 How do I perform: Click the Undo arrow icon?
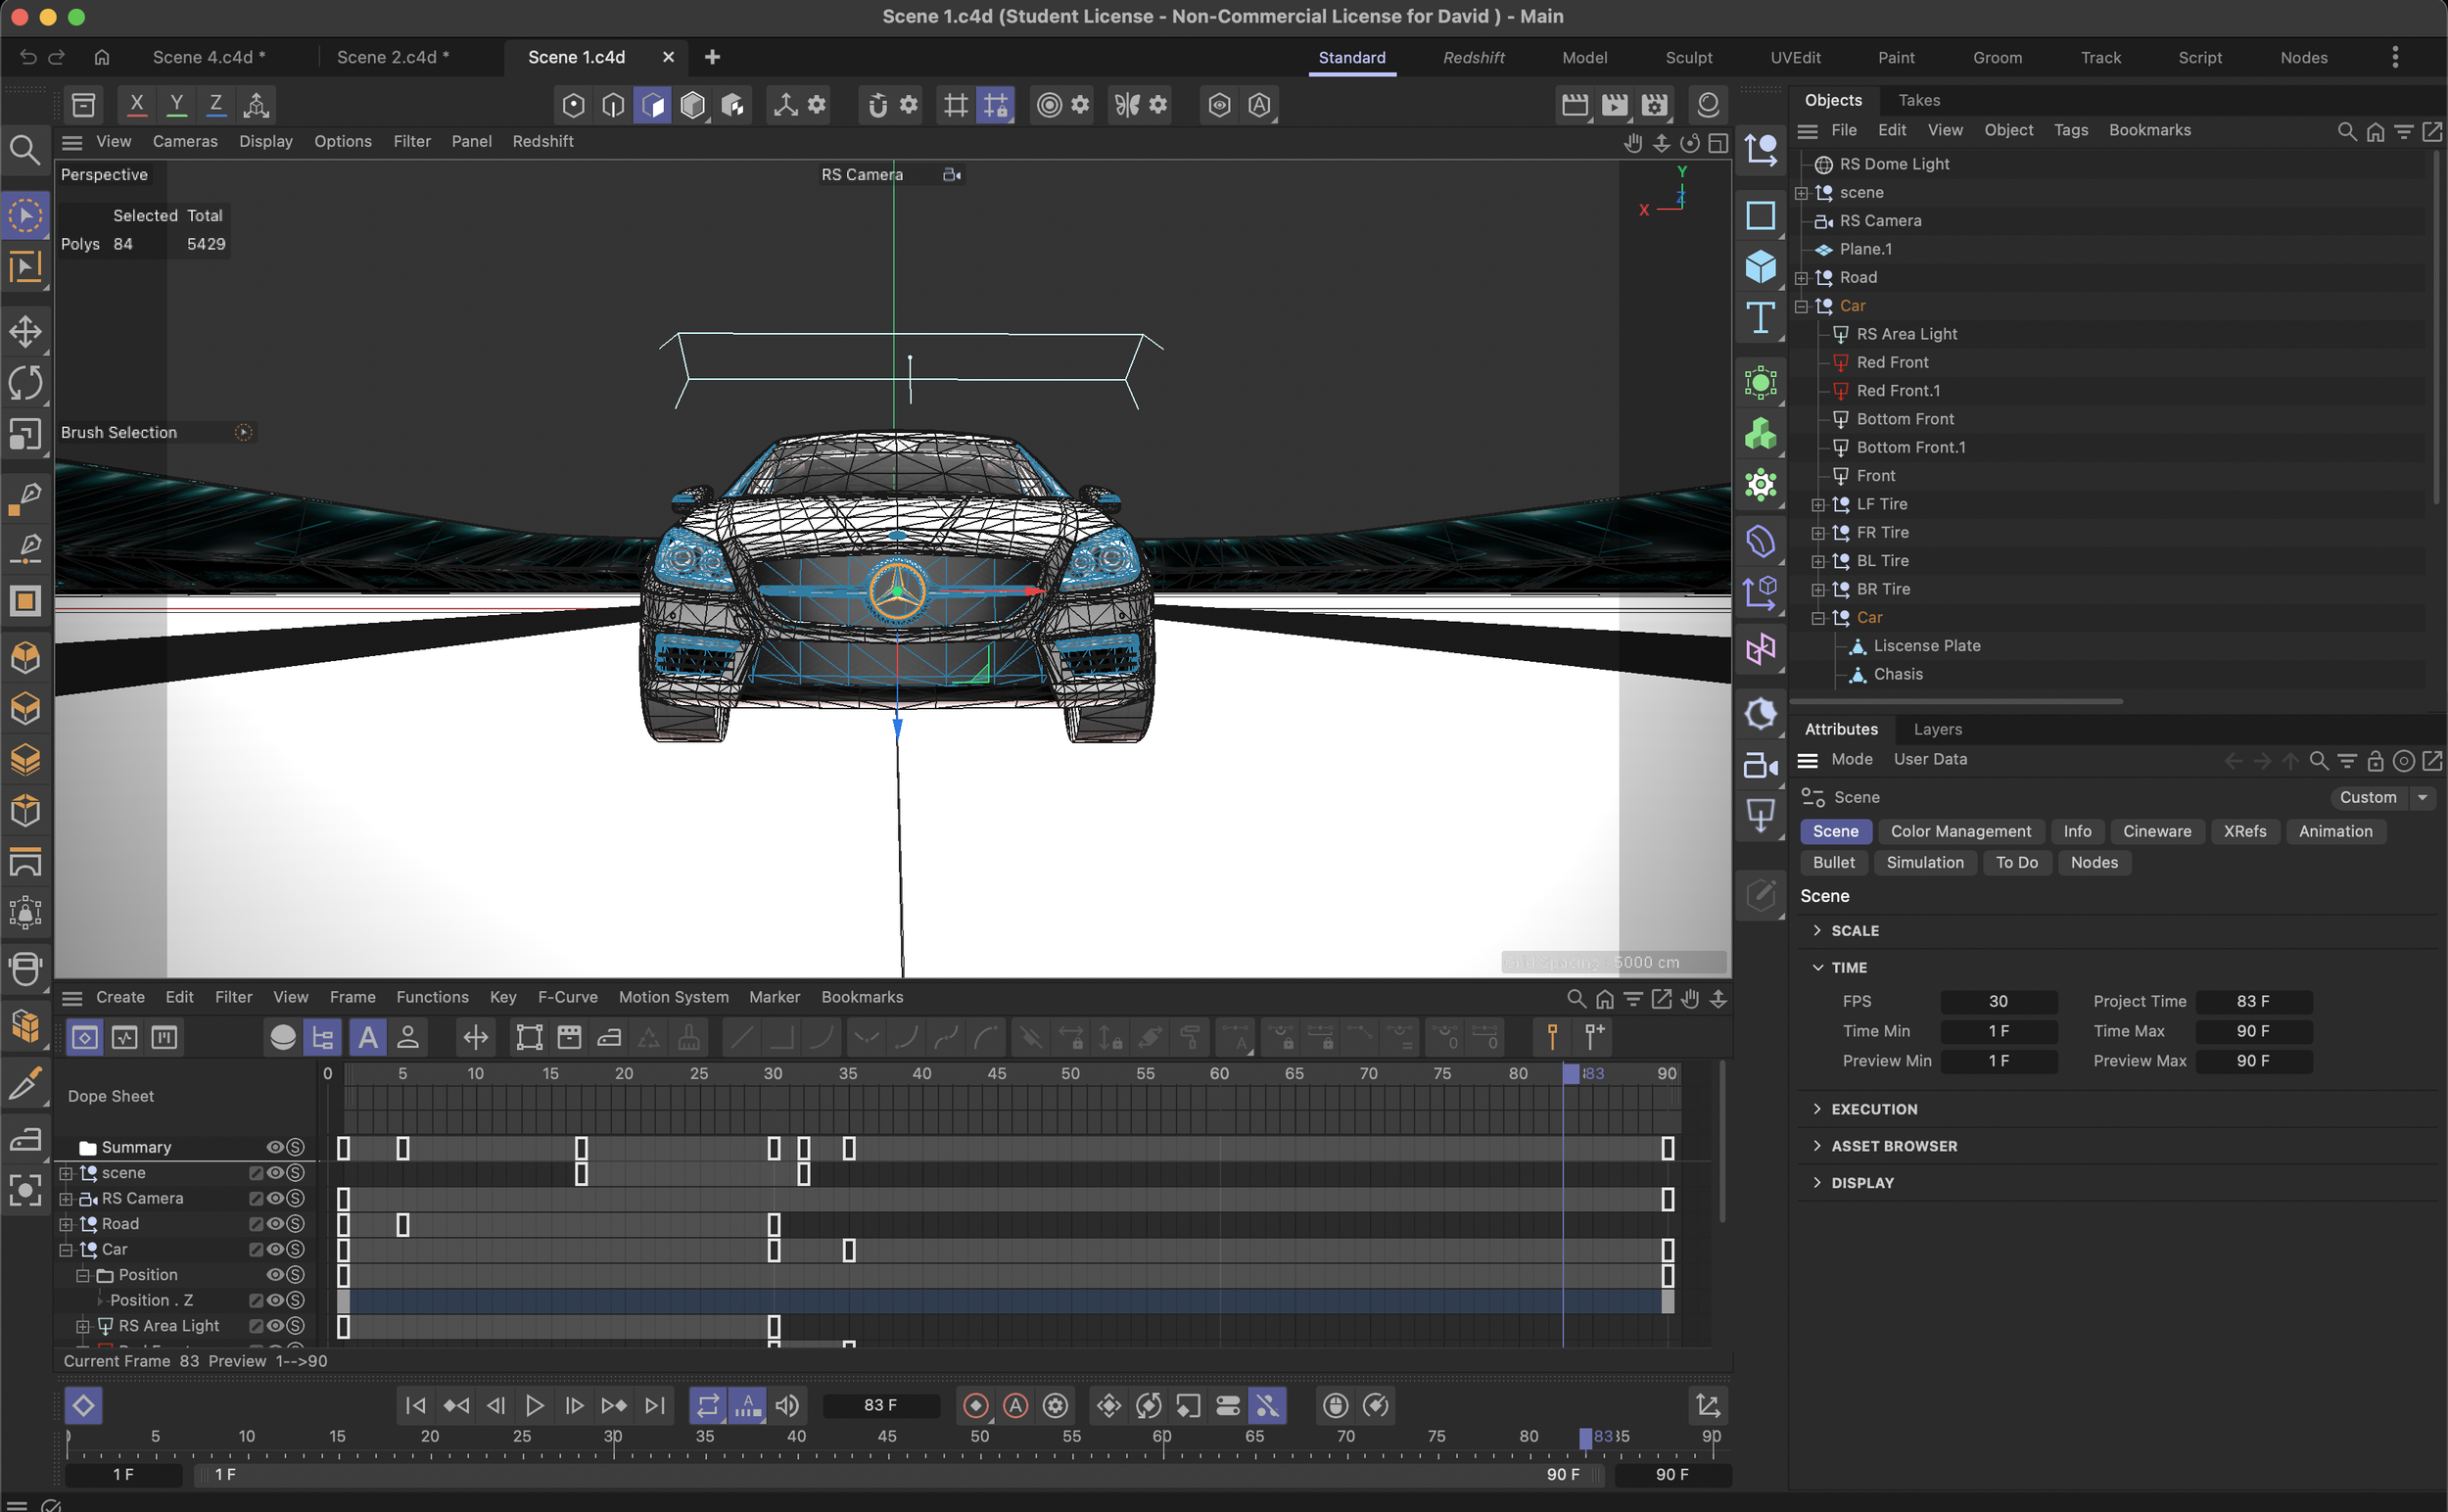[28, 57]
